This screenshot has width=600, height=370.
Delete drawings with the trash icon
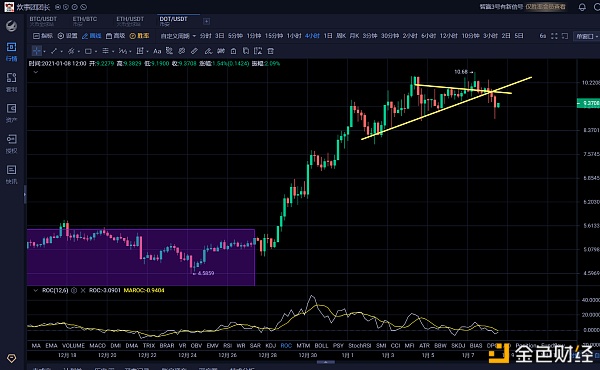coord(271,51)
